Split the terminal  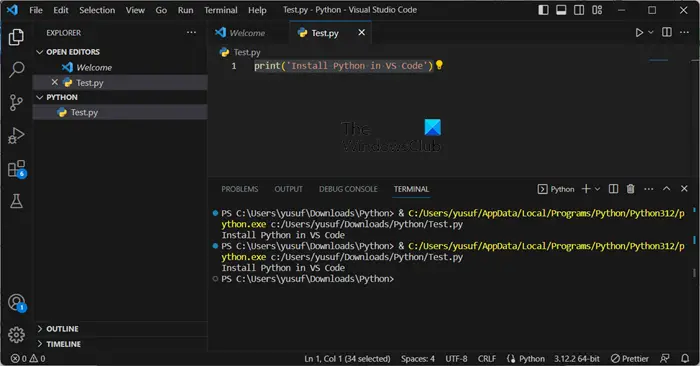point(613,189)
